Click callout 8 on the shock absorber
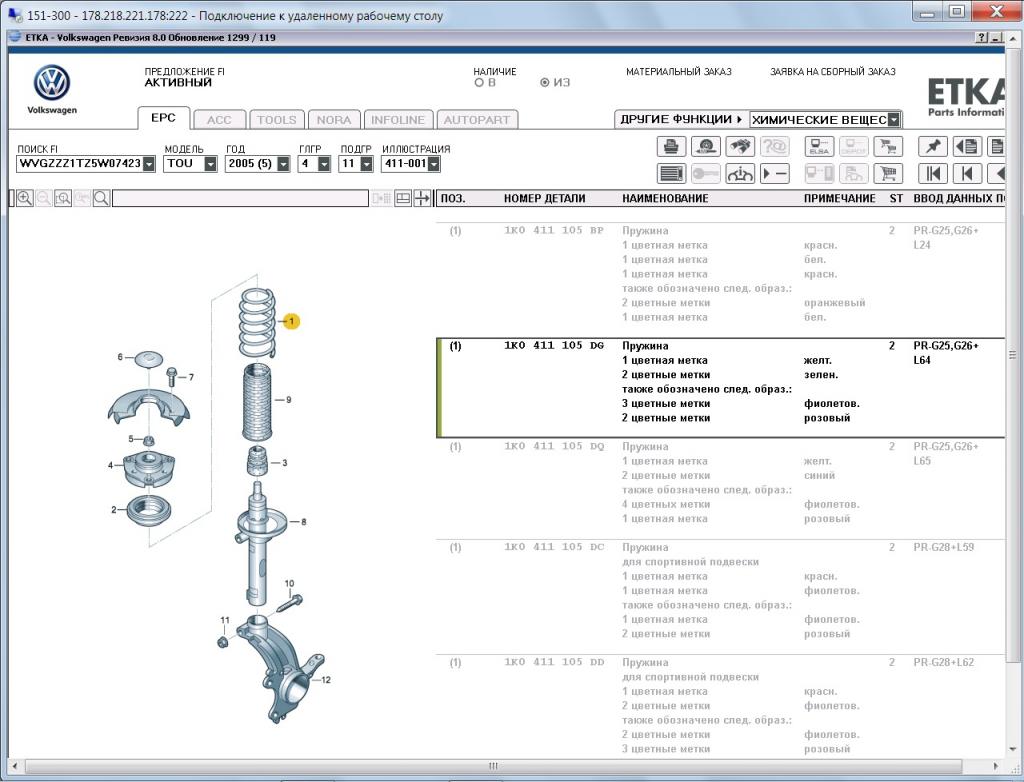The height and width of the screenshot is (782, 1024). point(304,522)
